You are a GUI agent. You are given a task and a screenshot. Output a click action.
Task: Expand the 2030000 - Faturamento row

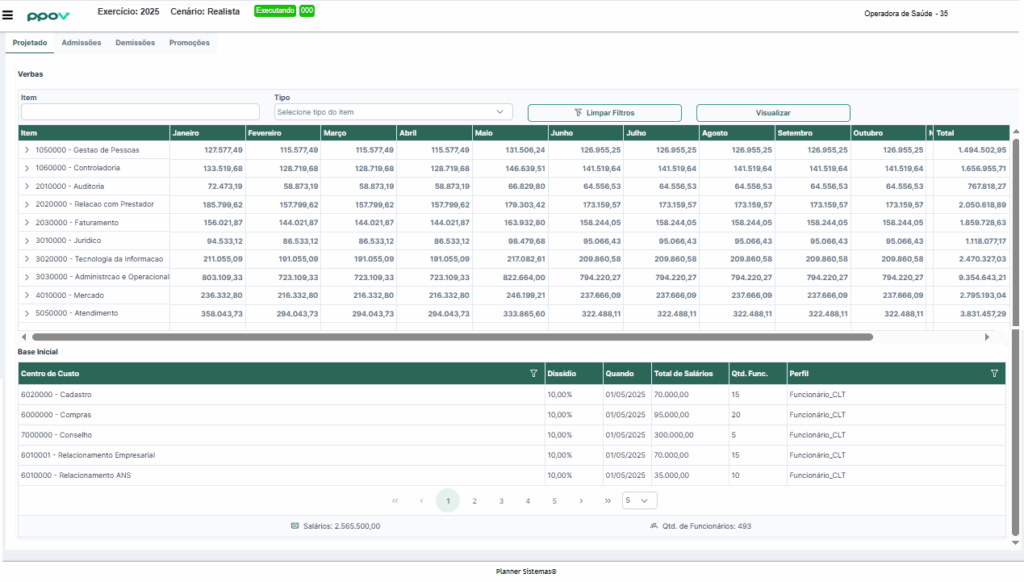tap(27, 223)
